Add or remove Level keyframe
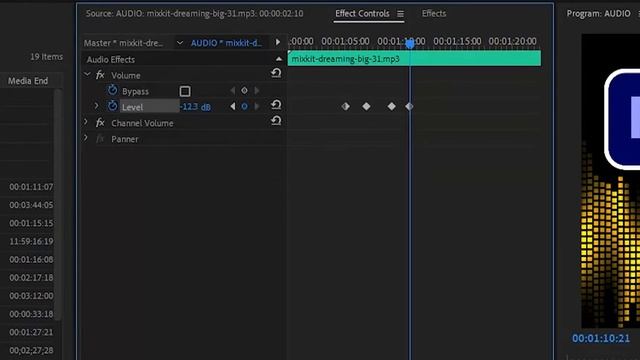 [244, 107]
